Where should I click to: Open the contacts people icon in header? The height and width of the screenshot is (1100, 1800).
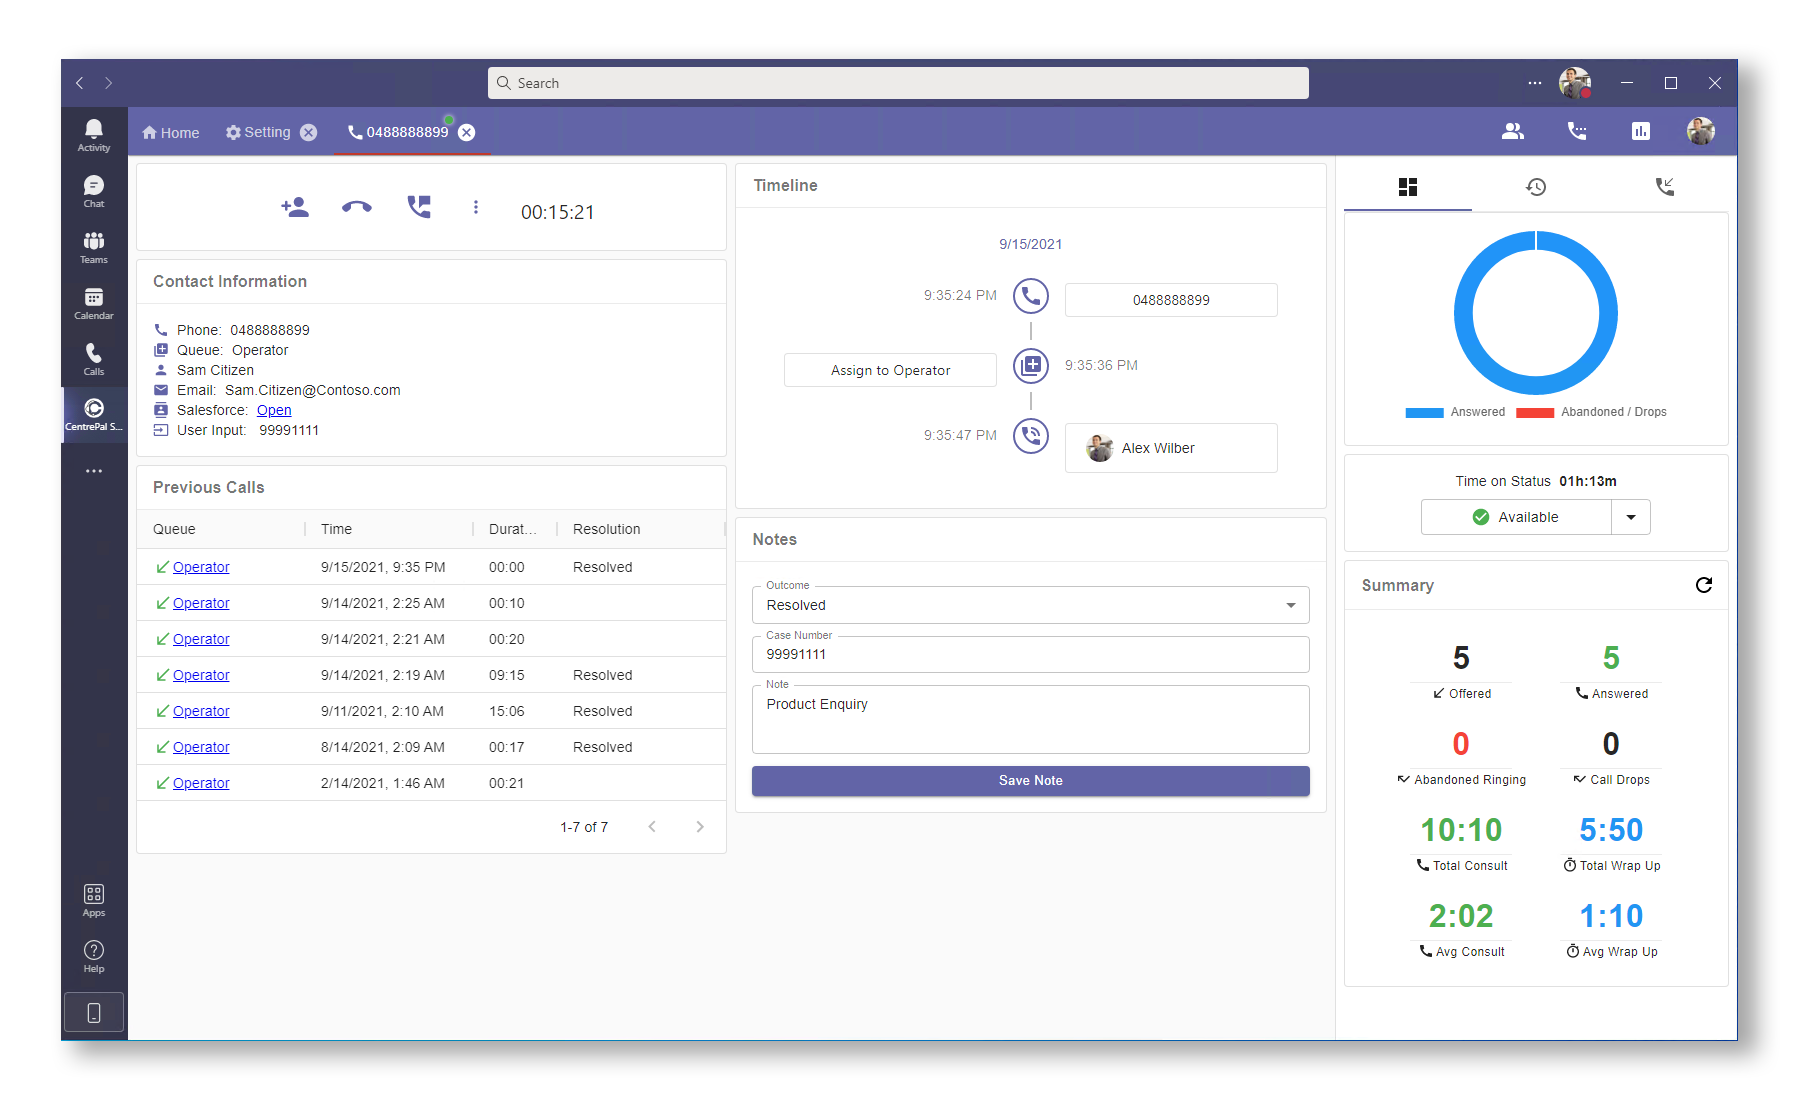tap(1513, 131)
